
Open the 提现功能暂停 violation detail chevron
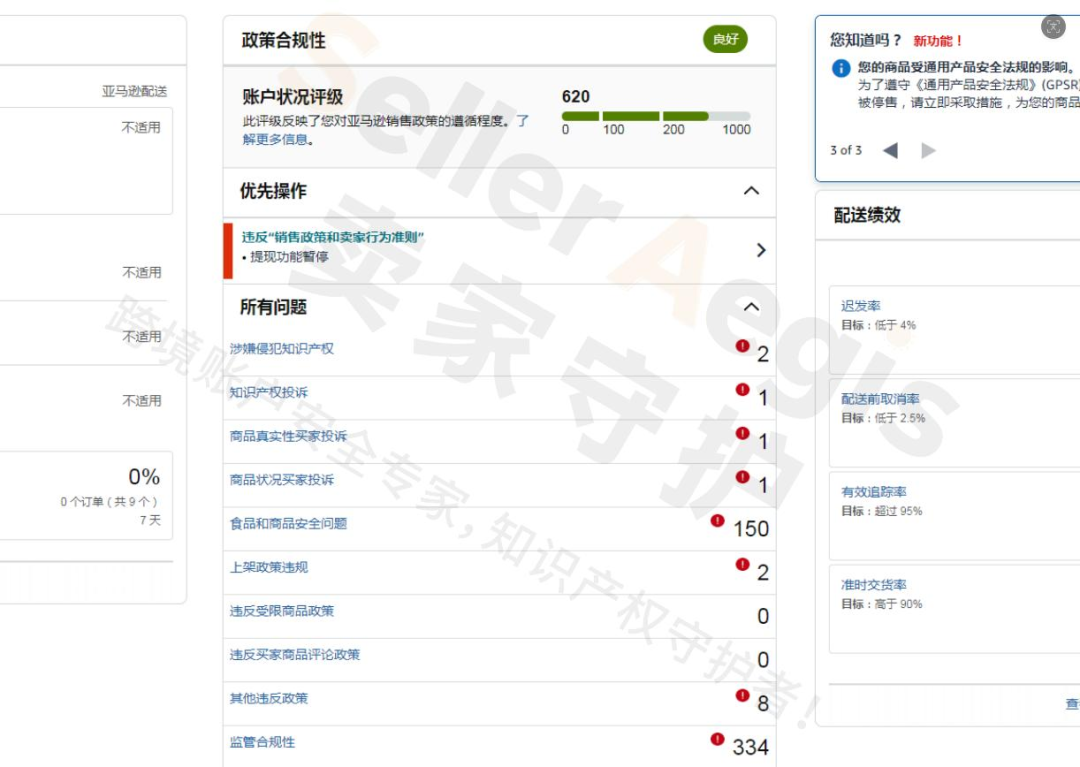(761, 250)
